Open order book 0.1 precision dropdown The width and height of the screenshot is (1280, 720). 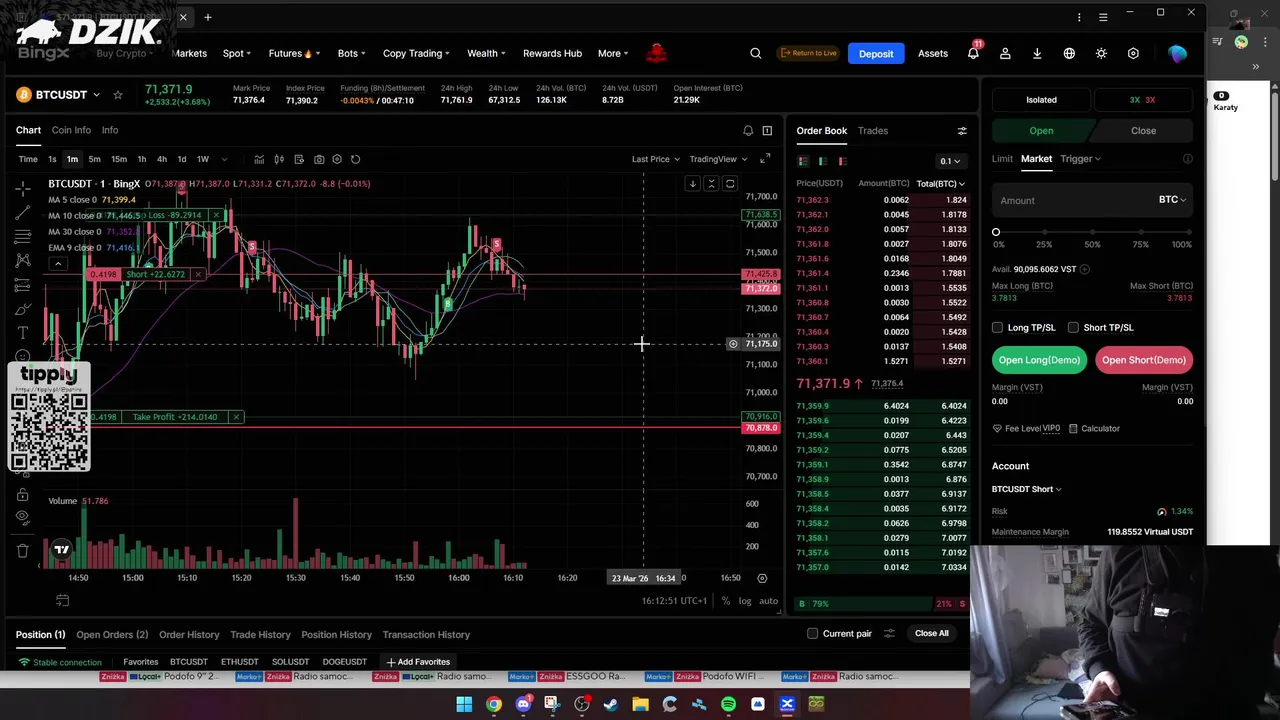[950, 161]
